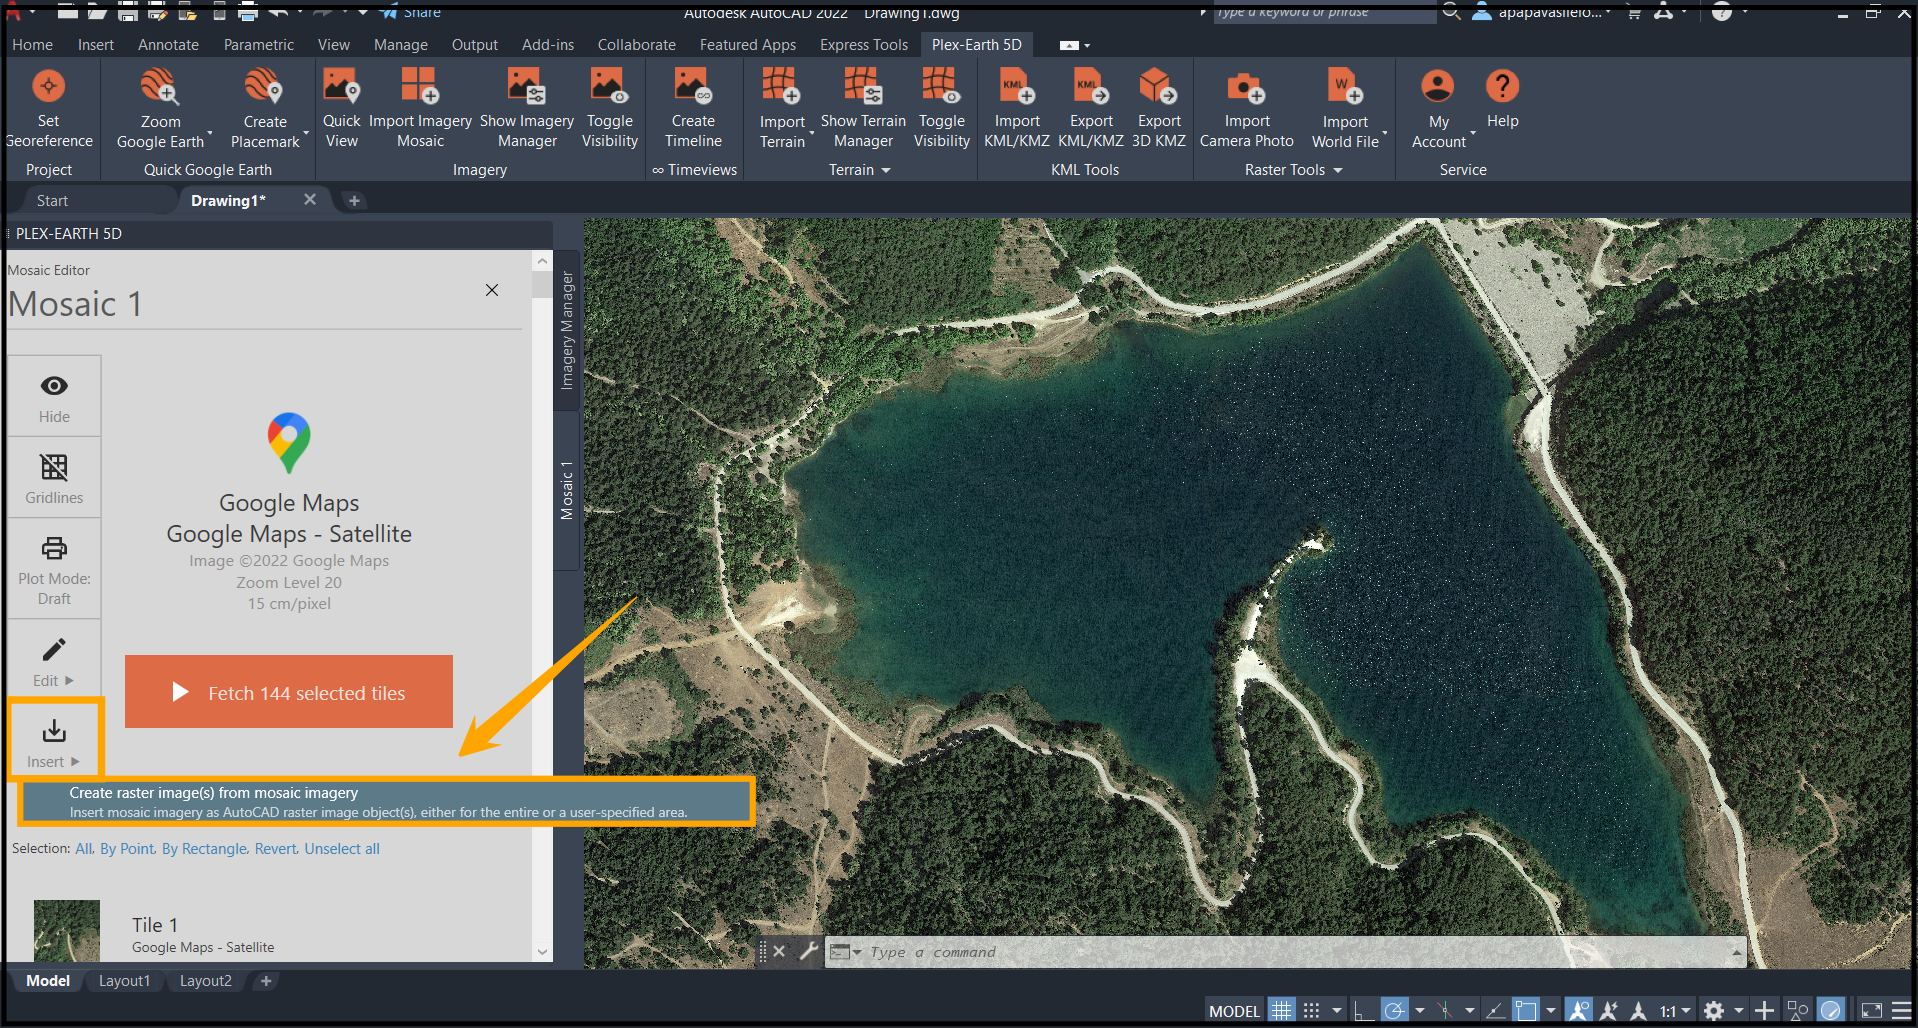Open the Raster Tools dropdown
Viewport: 1918px width, 1028px height.
tap(1339, 169)
